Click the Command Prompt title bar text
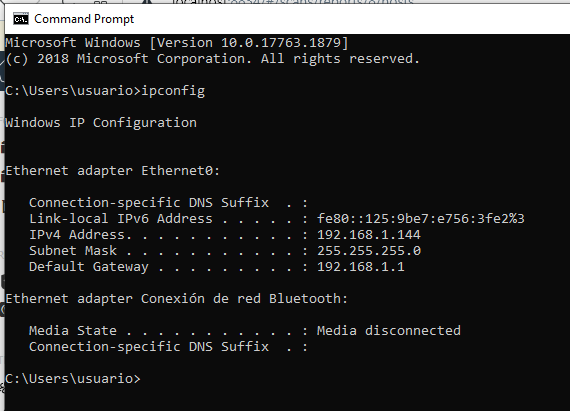 pos(84,19)
